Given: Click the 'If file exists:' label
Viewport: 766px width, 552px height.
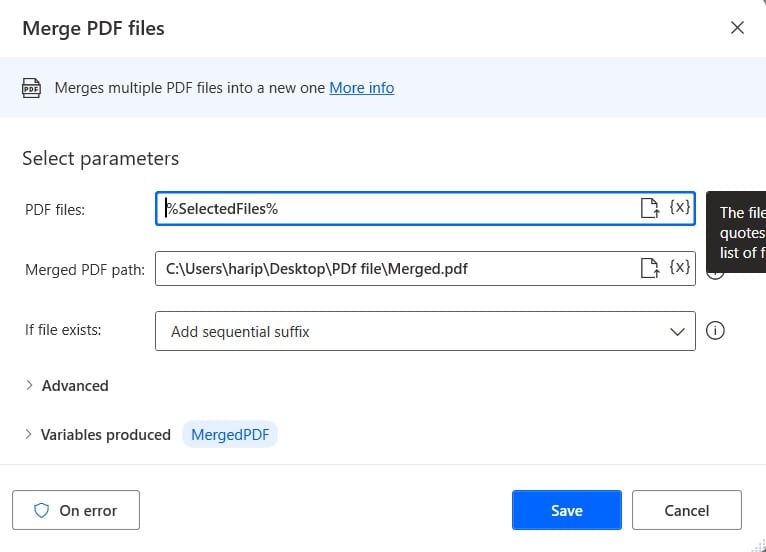Looking at the screenshot, I should tap(63, 330).
